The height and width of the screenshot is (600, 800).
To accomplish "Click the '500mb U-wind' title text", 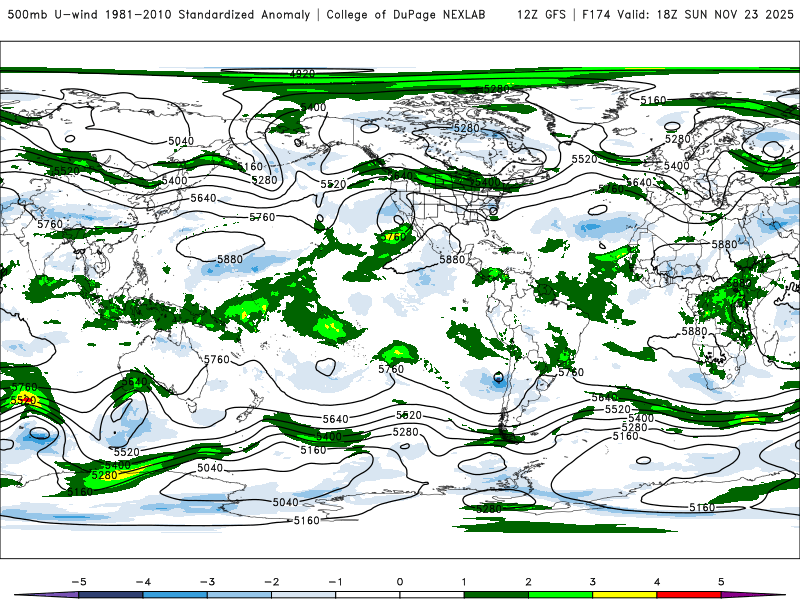I will click(x=53, y=14).
